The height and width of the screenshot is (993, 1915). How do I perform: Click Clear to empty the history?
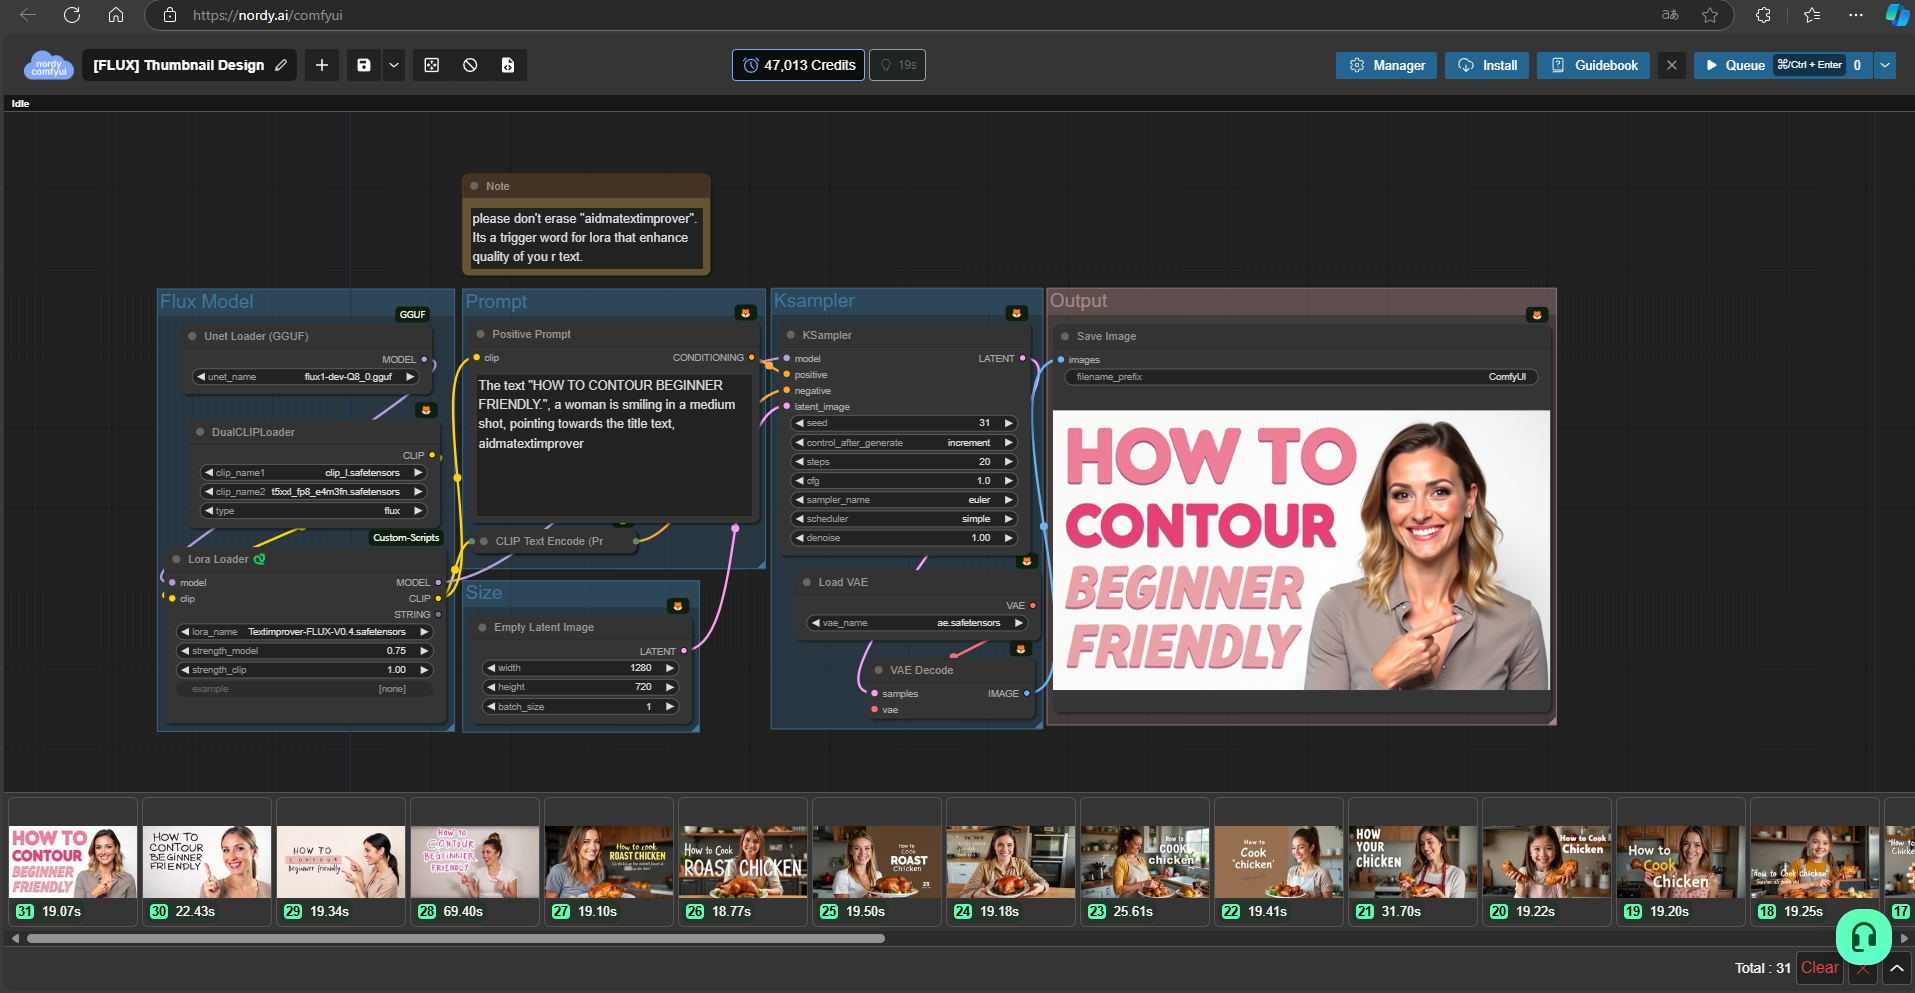(1819, 968)
